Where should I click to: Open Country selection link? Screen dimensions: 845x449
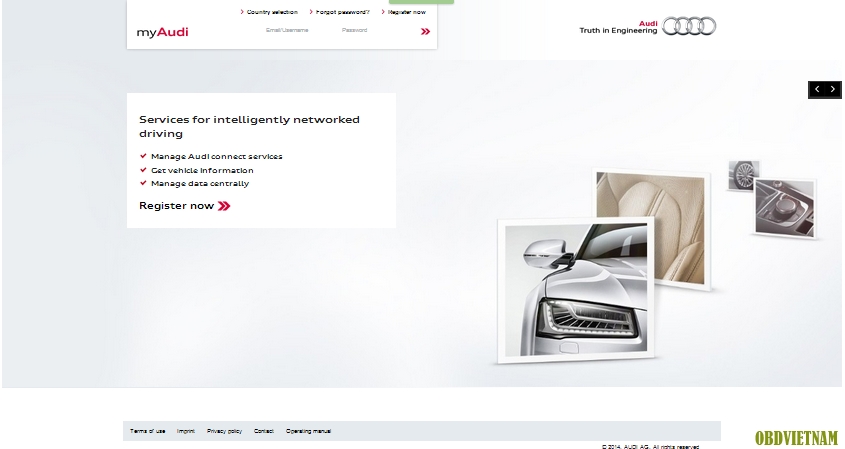pos(271,12)
